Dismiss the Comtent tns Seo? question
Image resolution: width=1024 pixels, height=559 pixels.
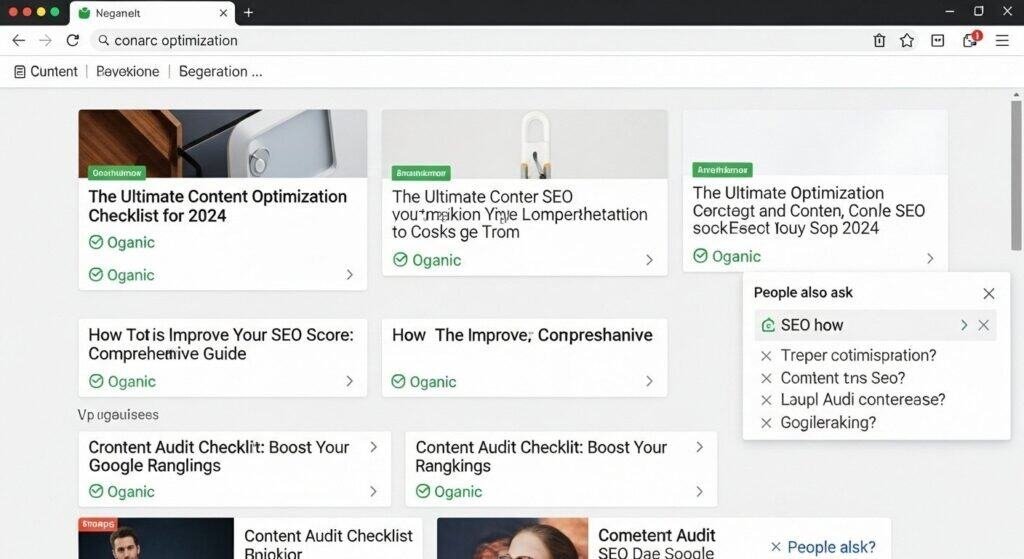point(766,378)
